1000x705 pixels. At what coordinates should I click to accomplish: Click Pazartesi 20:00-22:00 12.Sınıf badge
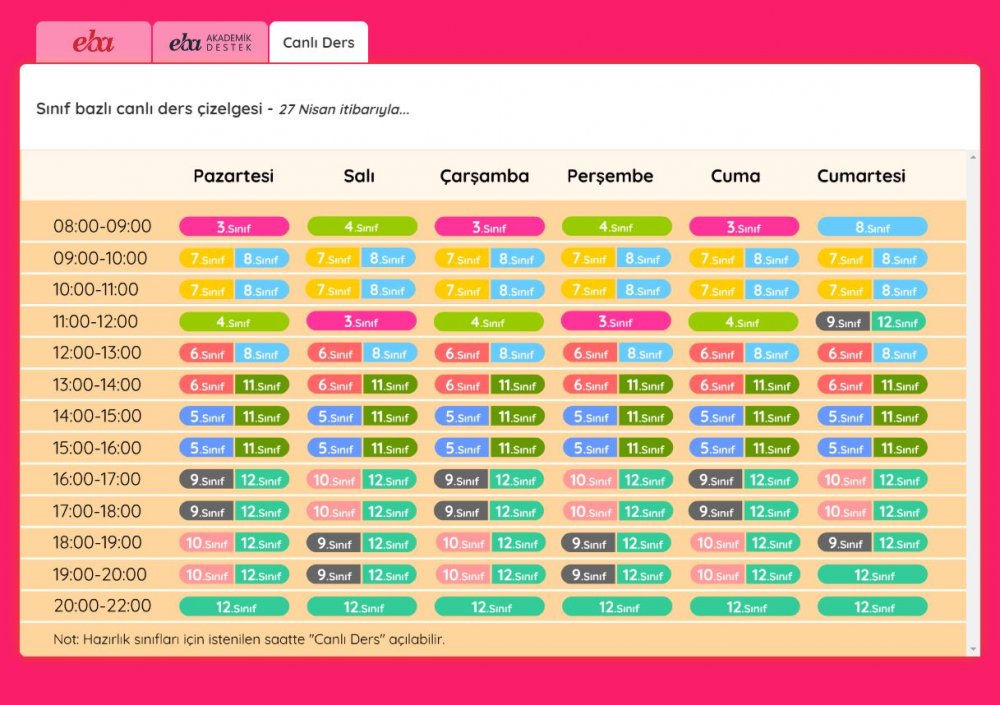coord(234,607)
